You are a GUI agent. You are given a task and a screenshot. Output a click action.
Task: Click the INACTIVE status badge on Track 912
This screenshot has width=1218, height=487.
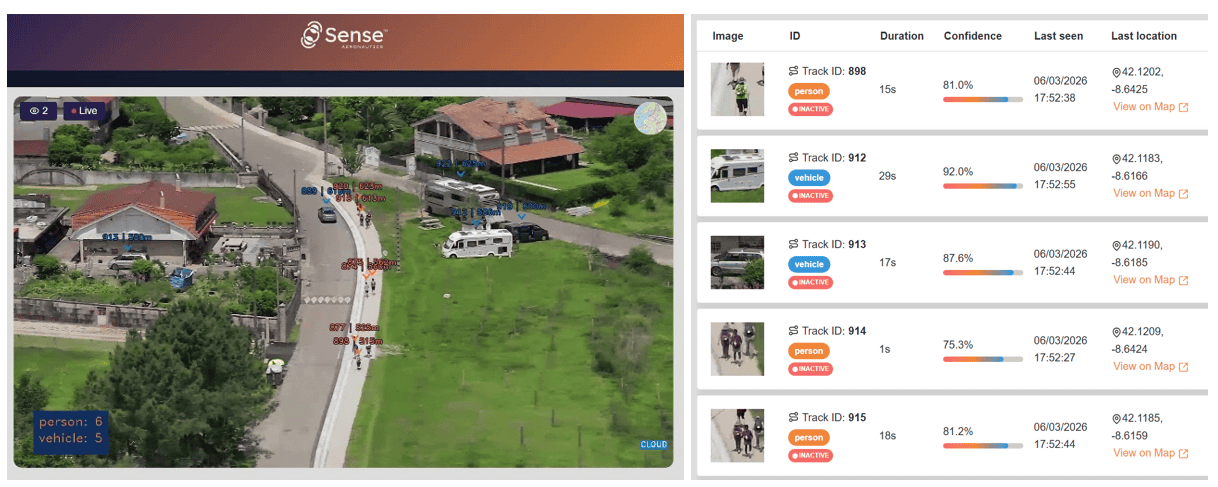click(x=811, y=195)
